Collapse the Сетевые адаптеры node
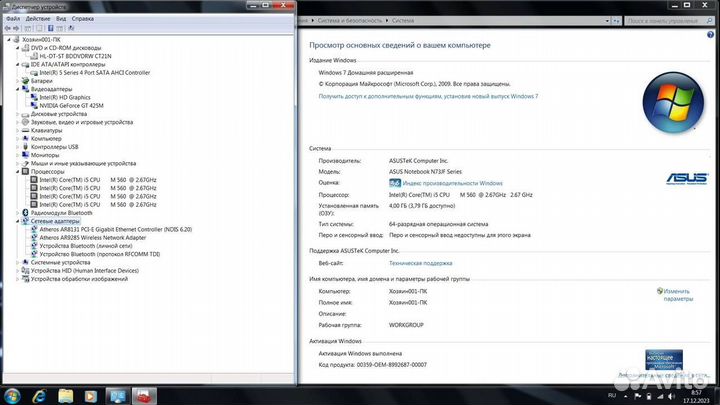Image resolution: width=720 pixels, height=405 pixels. (x=17, y=221)
